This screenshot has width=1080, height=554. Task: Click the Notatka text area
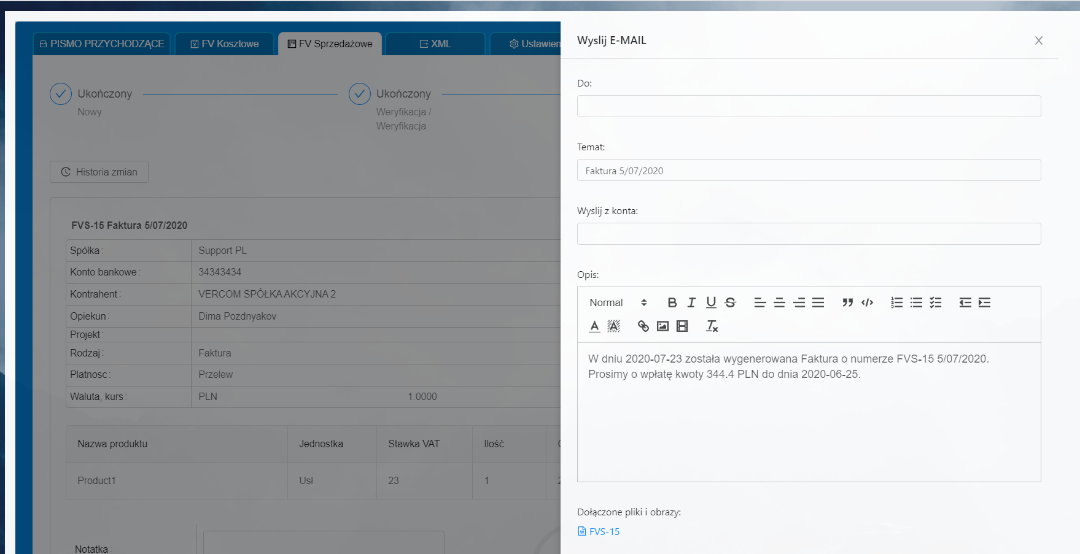coord(324,543)
